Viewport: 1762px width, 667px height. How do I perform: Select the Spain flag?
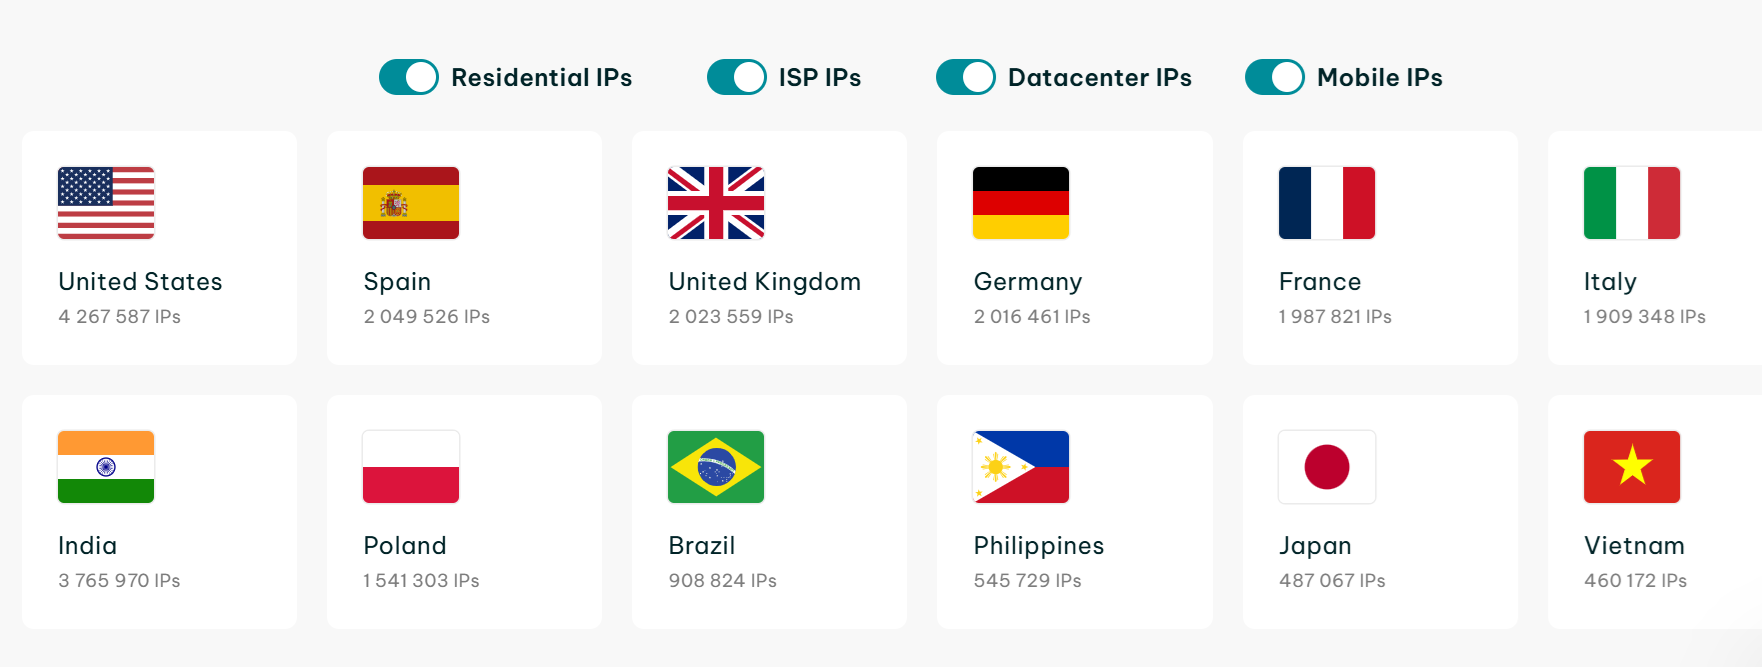(x=411, y=203)
